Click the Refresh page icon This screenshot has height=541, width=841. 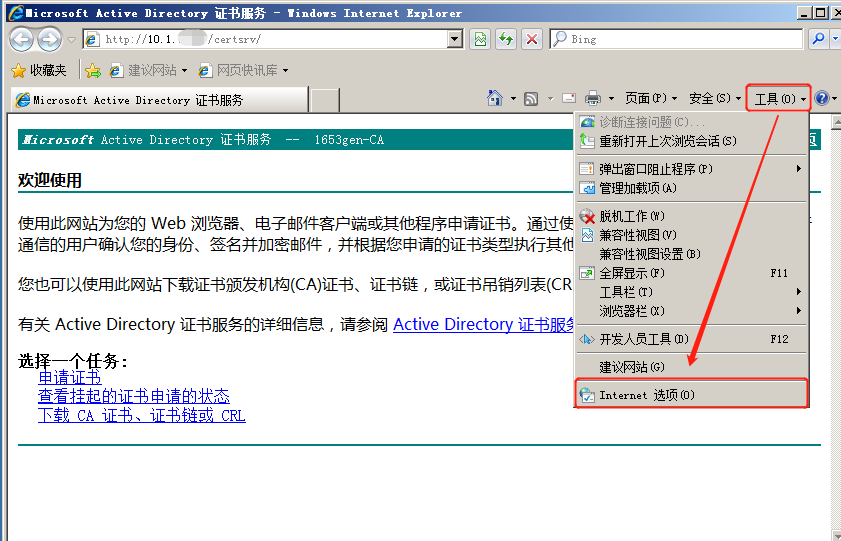[506, 39]
